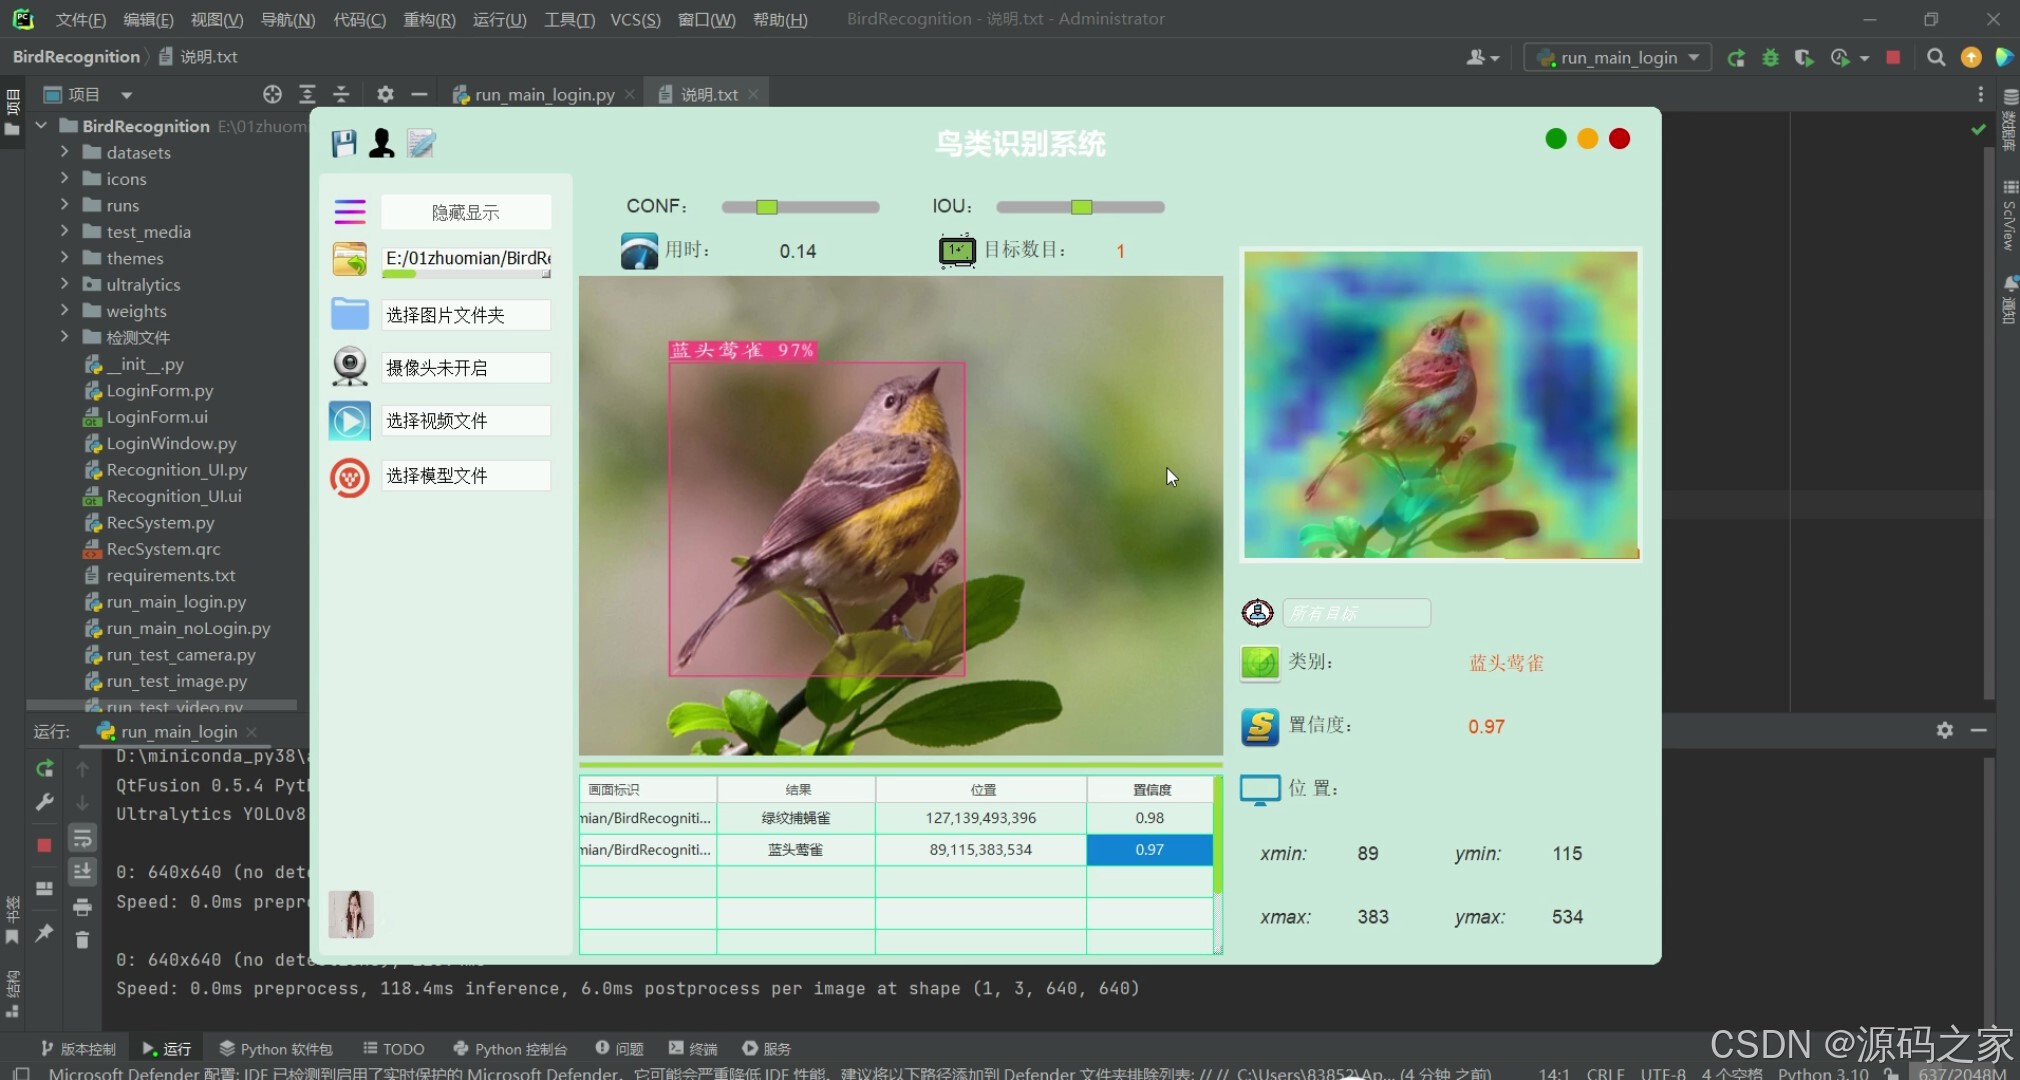2020x1080 pixels.
Task: Start debugging with the green bug icon
Action: click(x=1770, y=57)
